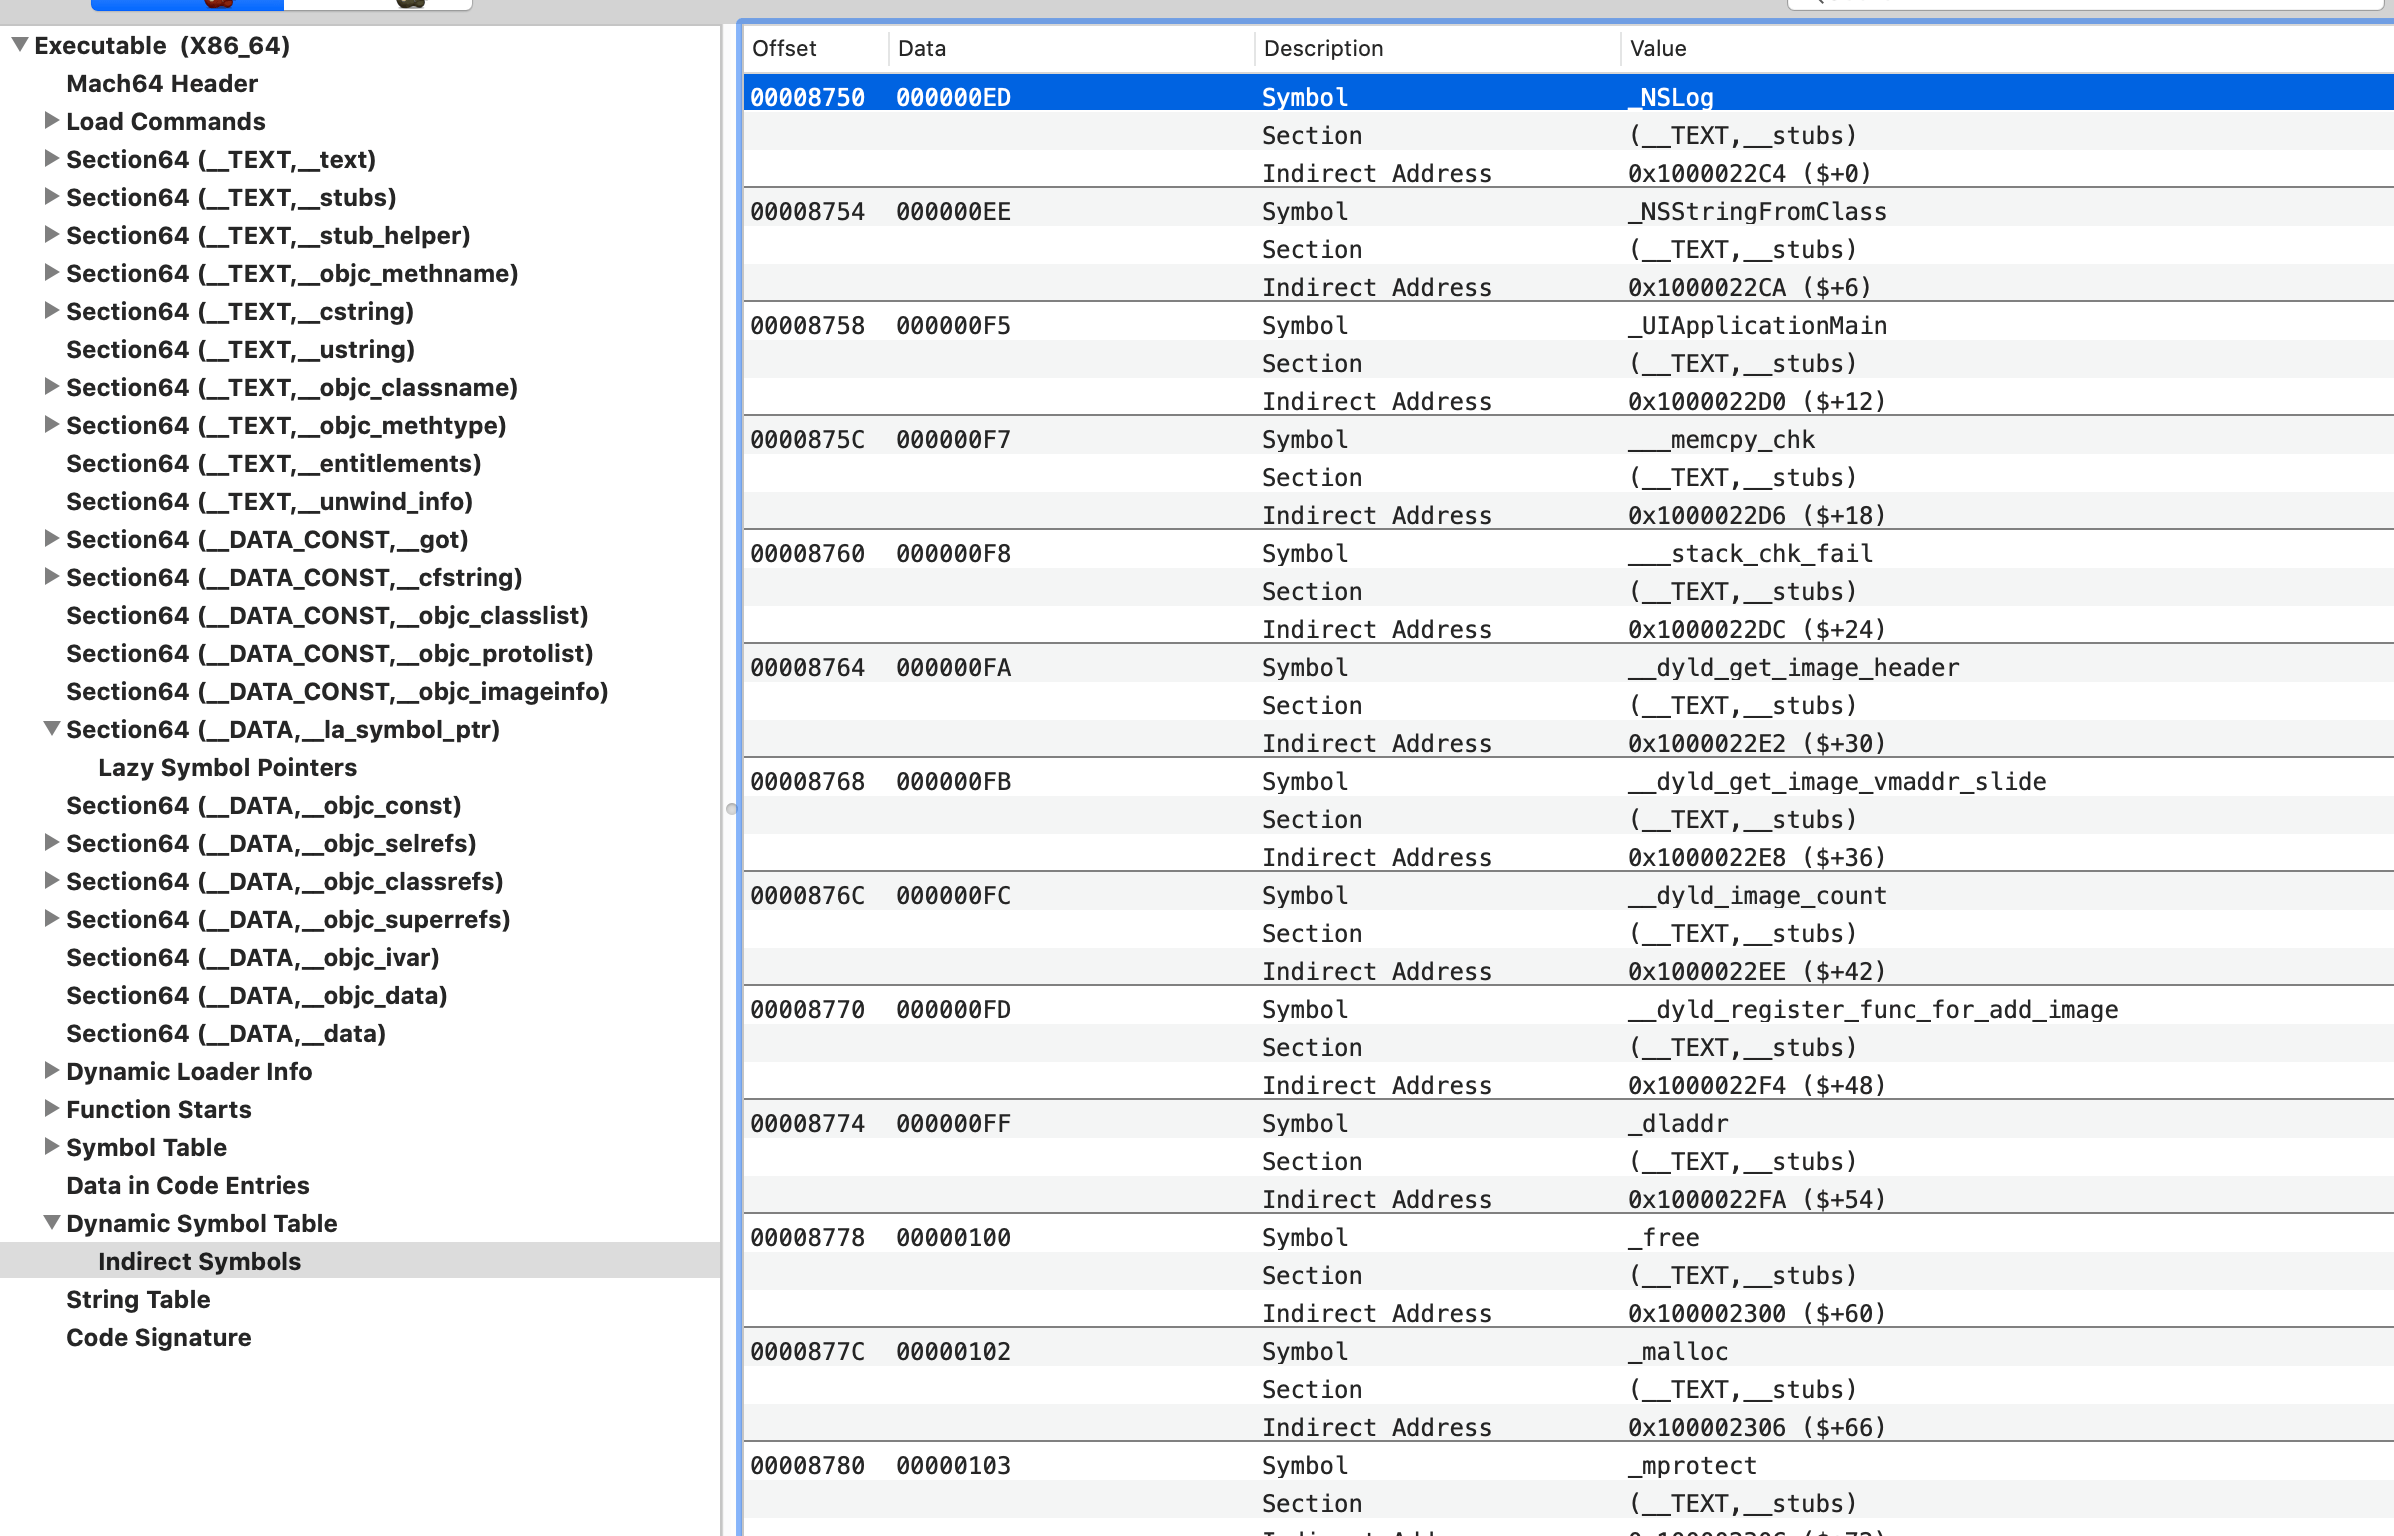2394x1536 pixels.
Task: Open Data in Code Entries
Action: coord(188,1186)
